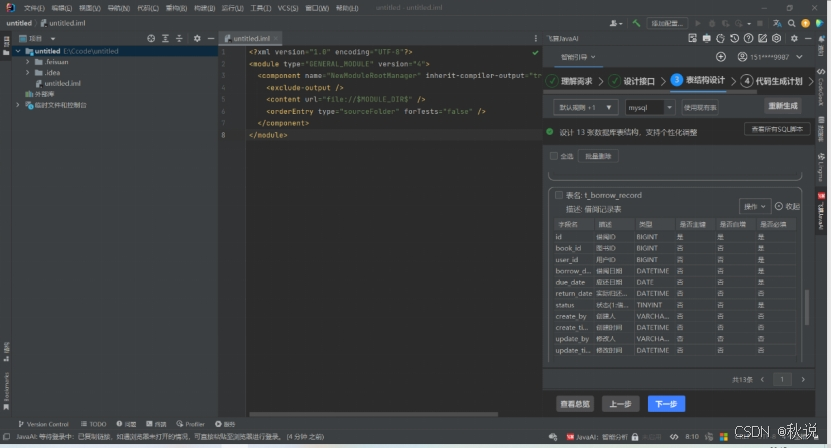Click the edit note icon in JavaAI panel

[x=762, y=38]
